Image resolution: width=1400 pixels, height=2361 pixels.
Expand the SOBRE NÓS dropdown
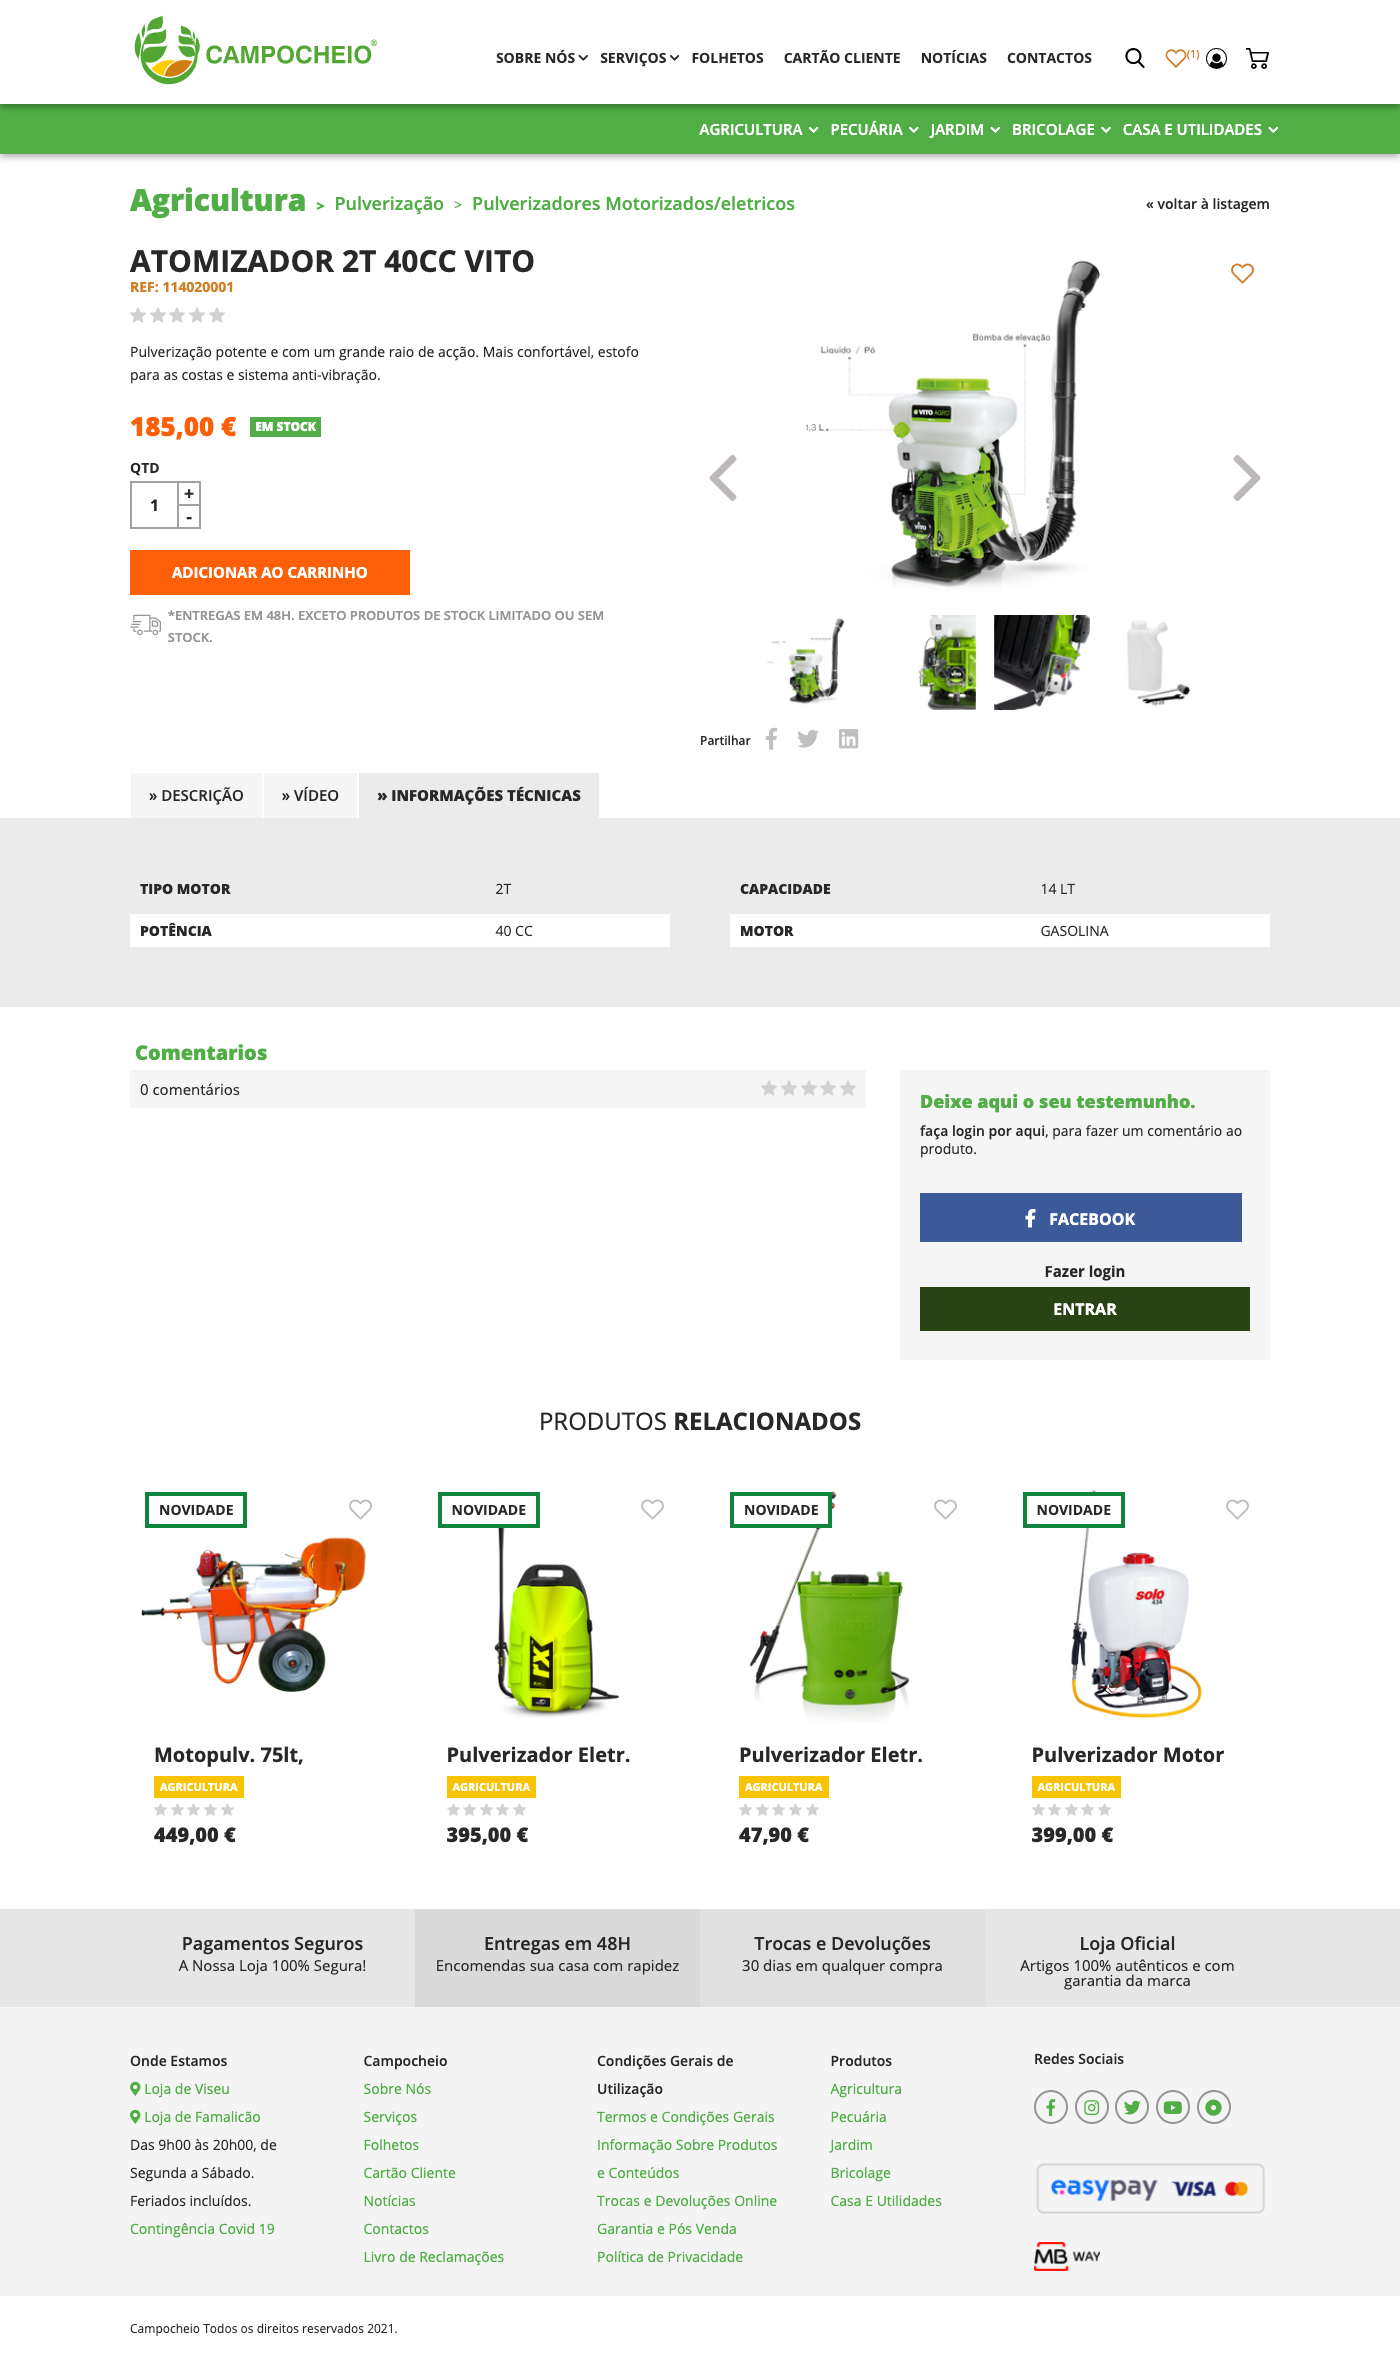541,58
